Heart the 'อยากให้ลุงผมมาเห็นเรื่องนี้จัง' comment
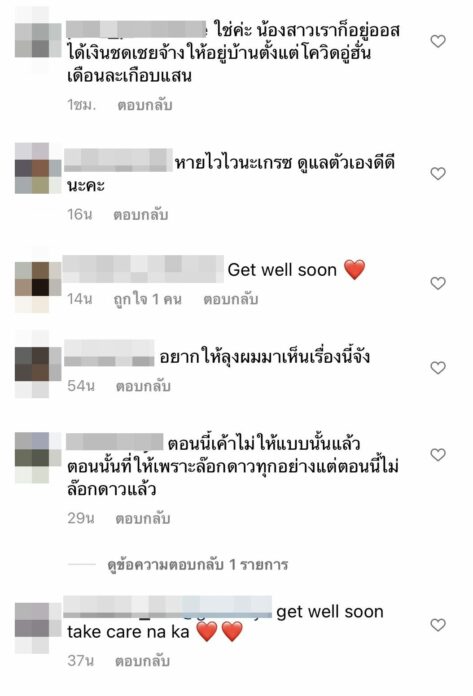473x696 pixels. point(438,368)
